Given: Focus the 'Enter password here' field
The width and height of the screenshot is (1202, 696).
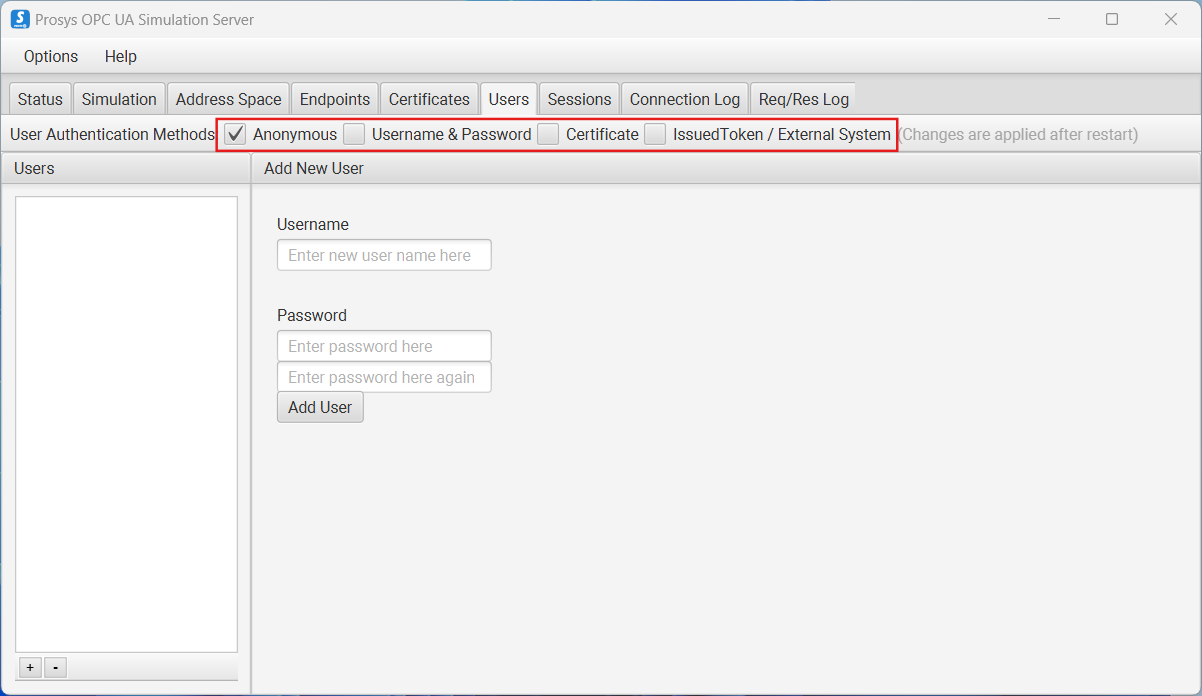Looking at the screenshot, I should (x=384, y=346).
